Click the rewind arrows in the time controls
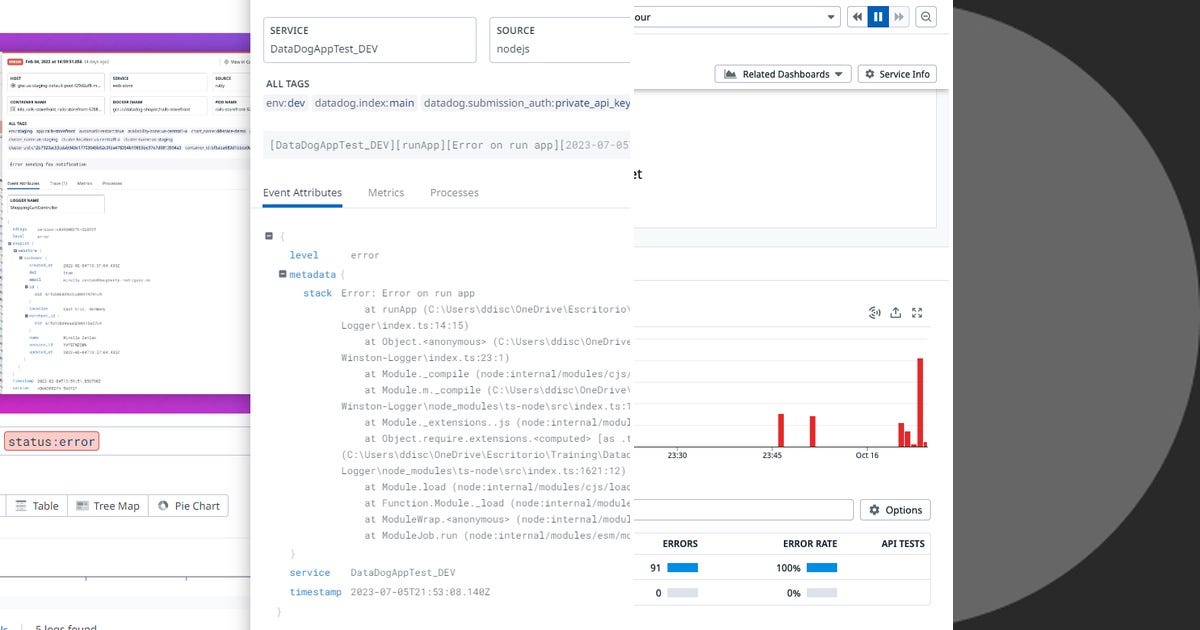This screenshot has width=1200, height=630. pyautogui.click(x=857, y=16)
